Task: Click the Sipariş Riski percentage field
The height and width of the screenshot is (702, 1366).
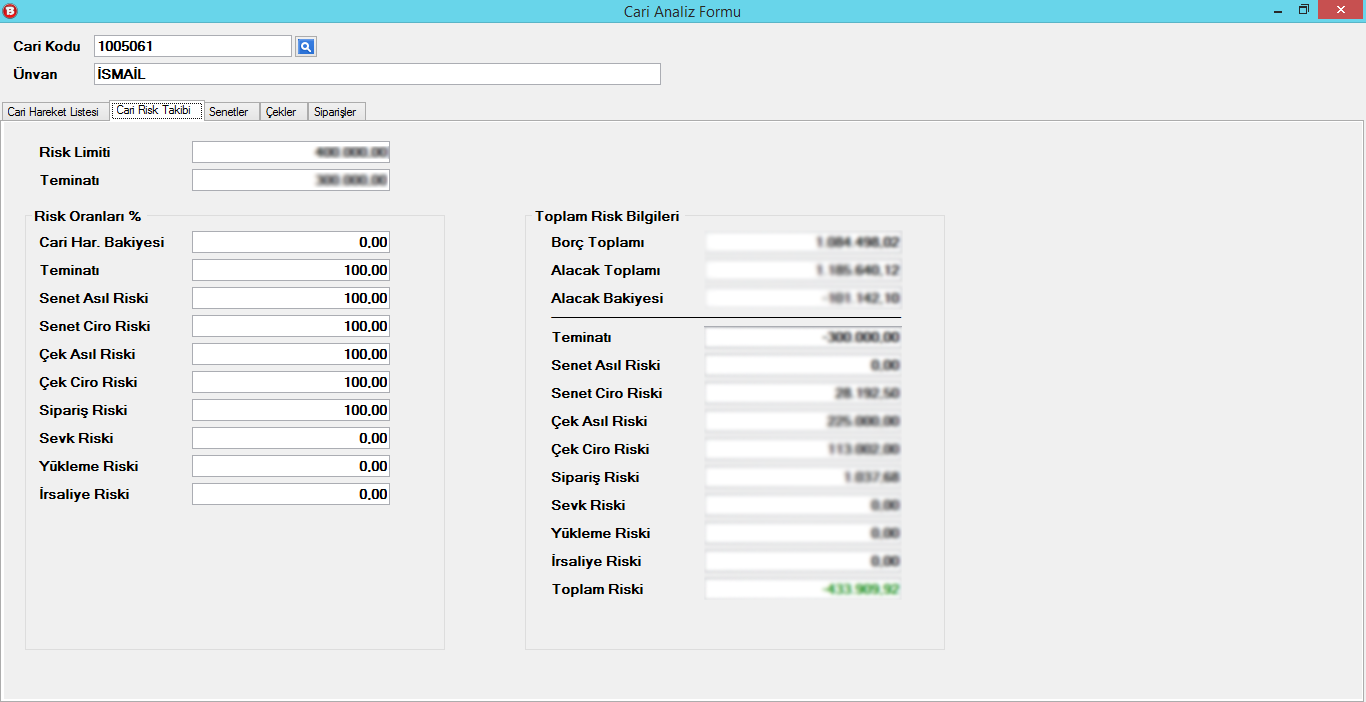Action: 290,410
